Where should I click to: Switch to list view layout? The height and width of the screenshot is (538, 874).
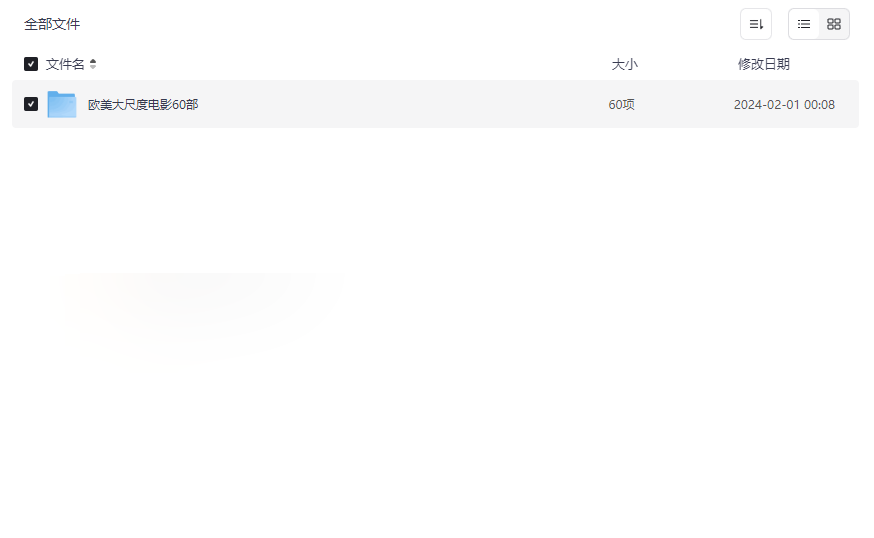804,24
